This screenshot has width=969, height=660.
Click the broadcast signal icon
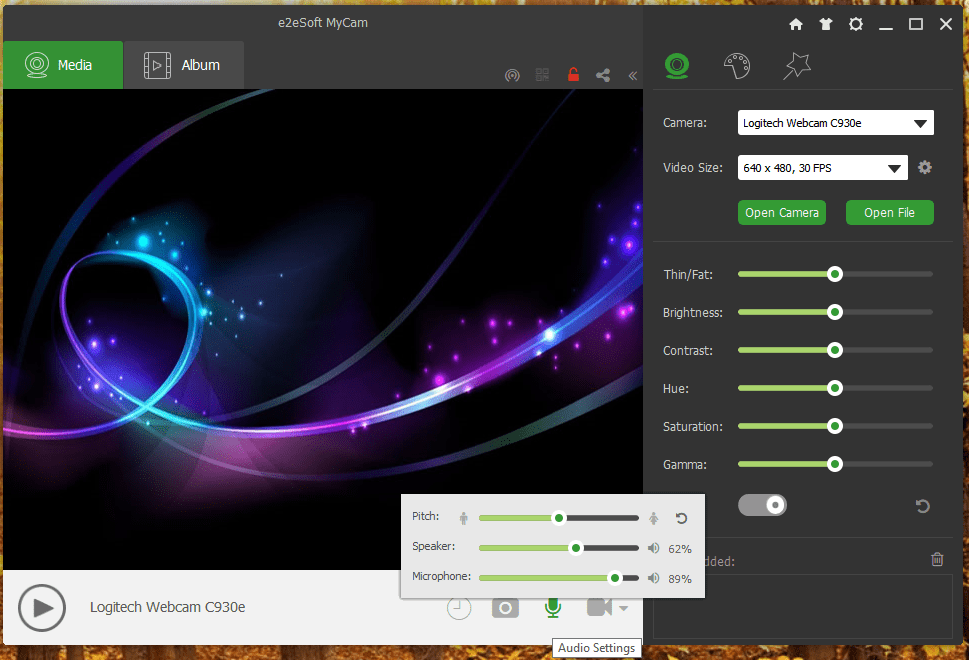pos(512,75)
